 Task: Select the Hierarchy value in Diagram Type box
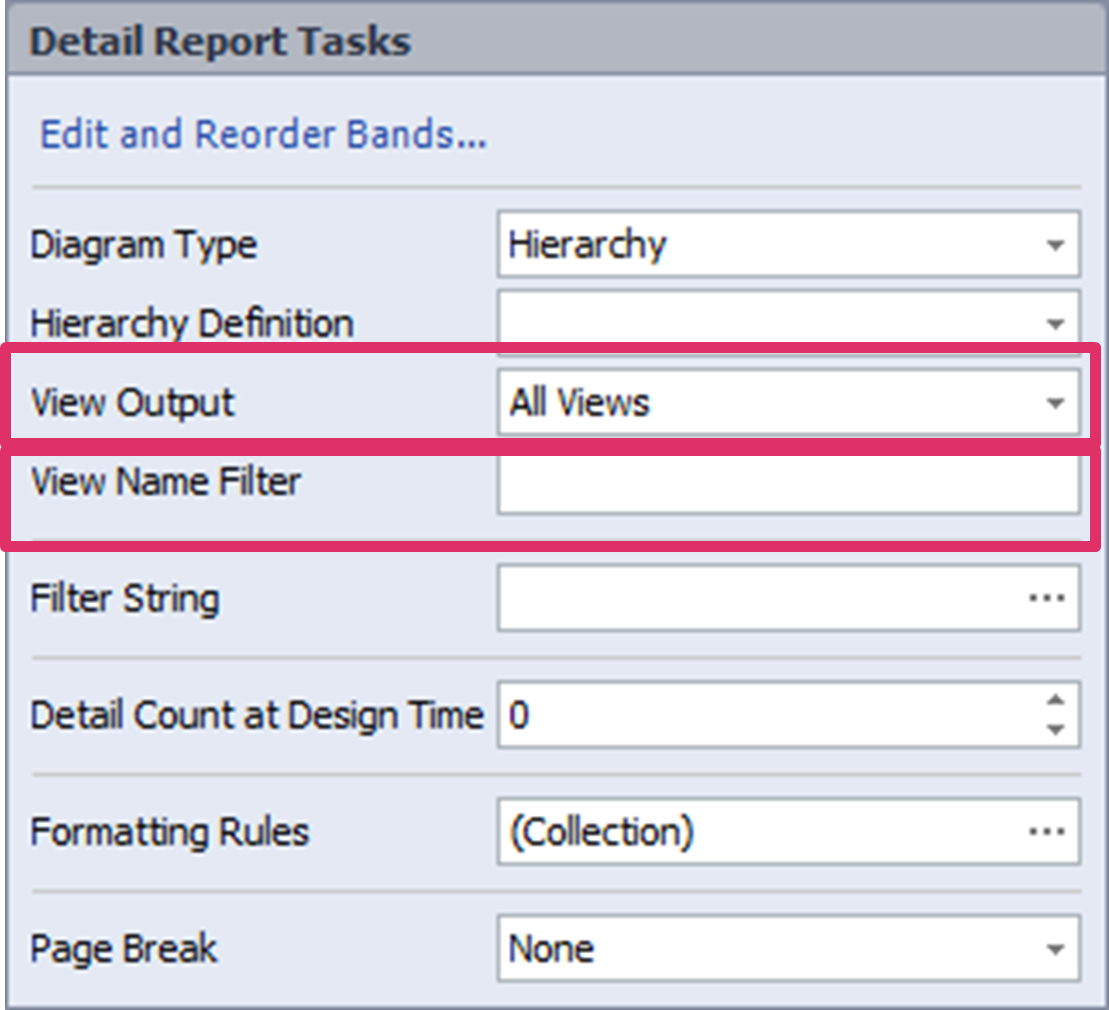587,245
